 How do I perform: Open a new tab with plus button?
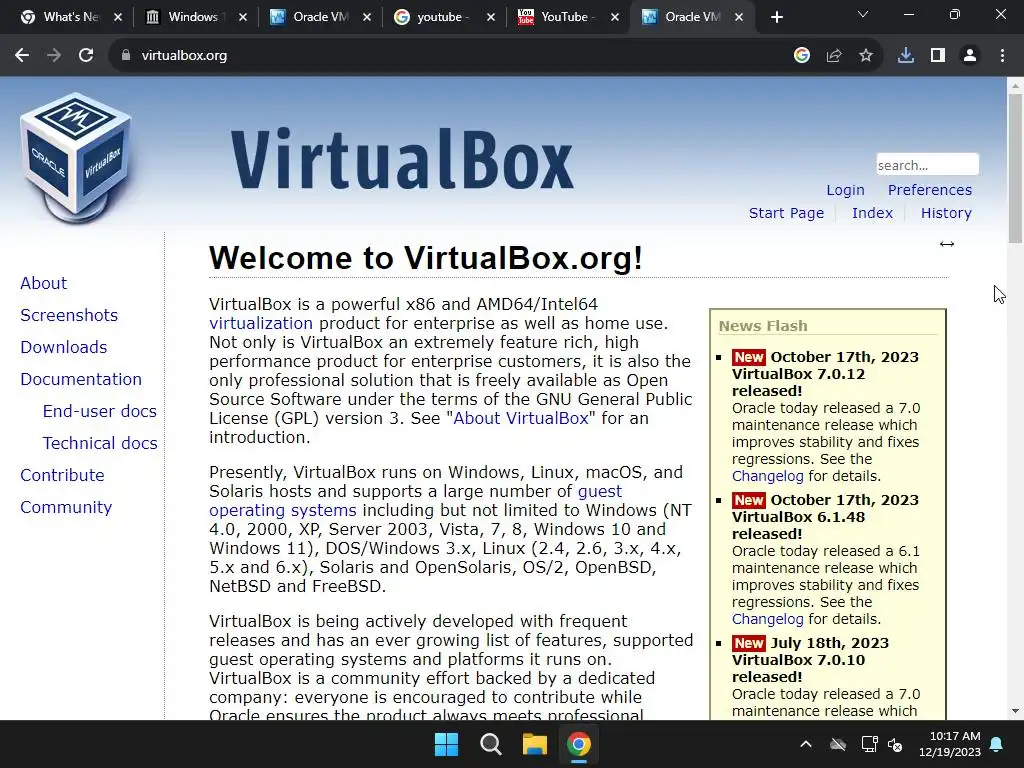pyautogui.click(x=776, y=18)
